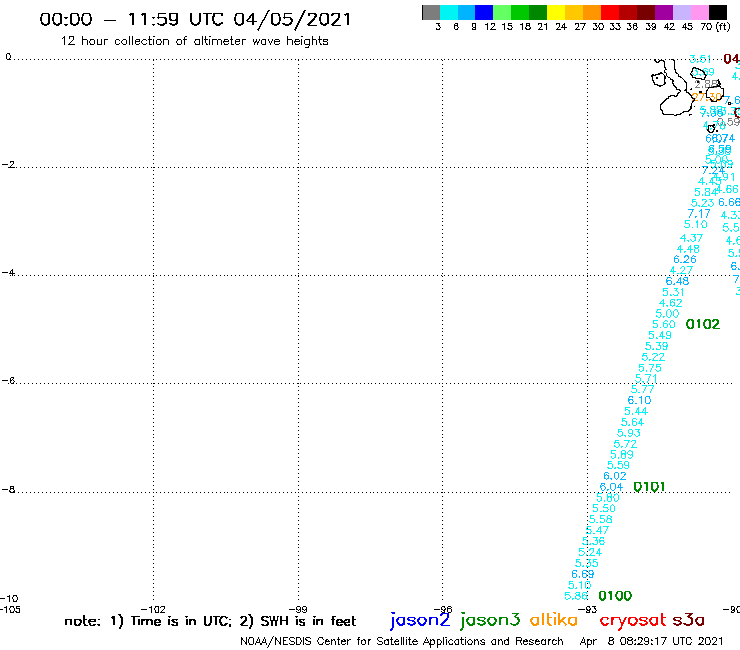Click wave height value '5.24'
740x650 pixels.
tap(590, 552)
